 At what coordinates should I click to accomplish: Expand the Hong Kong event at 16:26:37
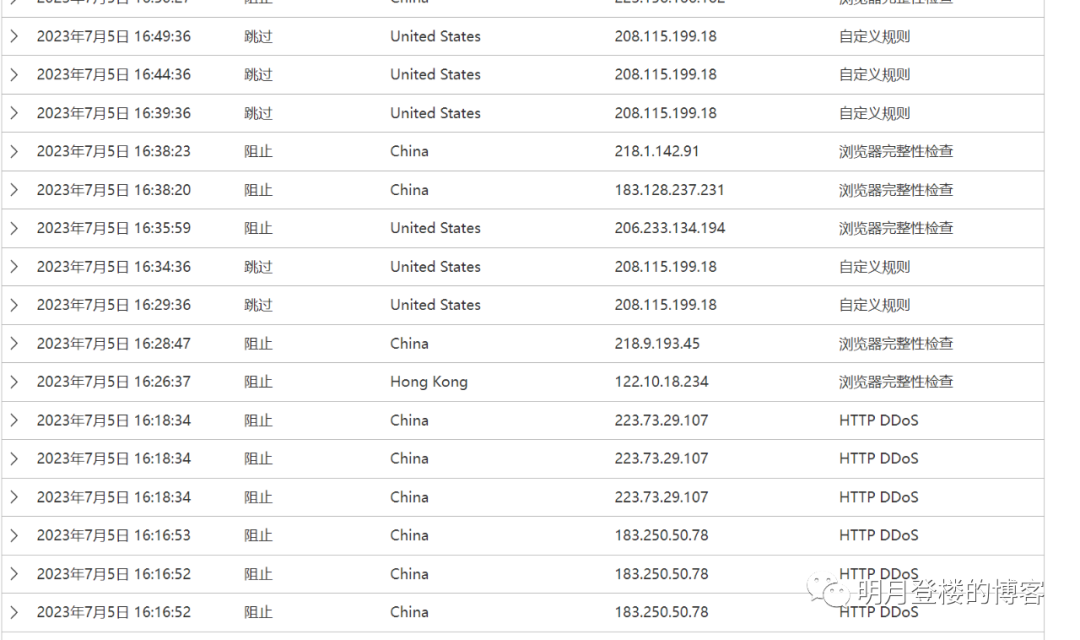[x=14, y=381]
